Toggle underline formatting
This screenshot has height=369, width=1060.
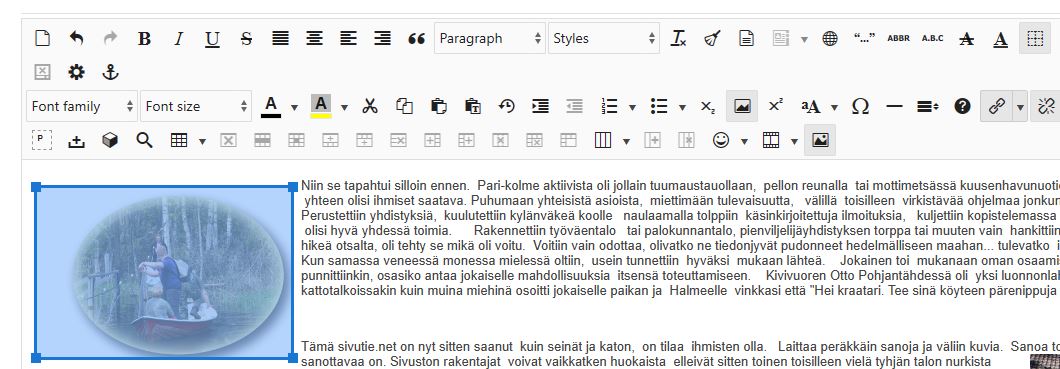coord(212,39)
